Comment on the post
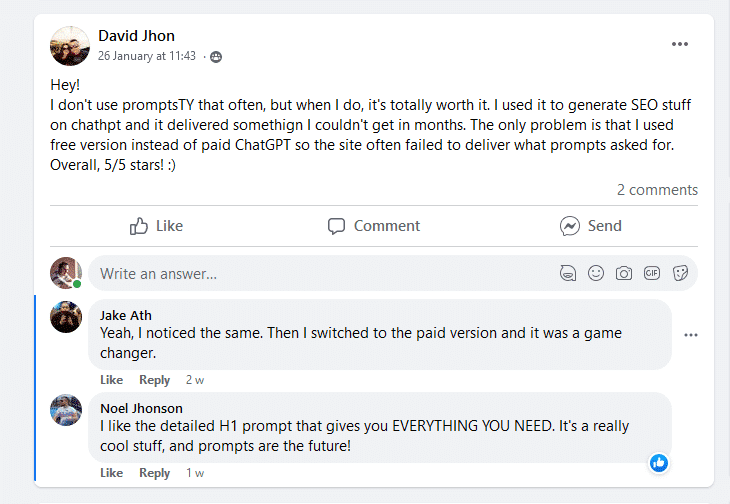 (374, 226)
